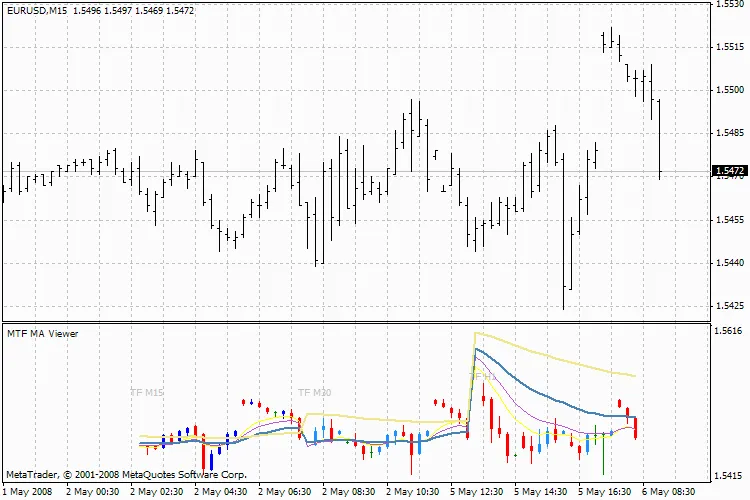Click the peak of the yellow moving average

pos(477,333)
